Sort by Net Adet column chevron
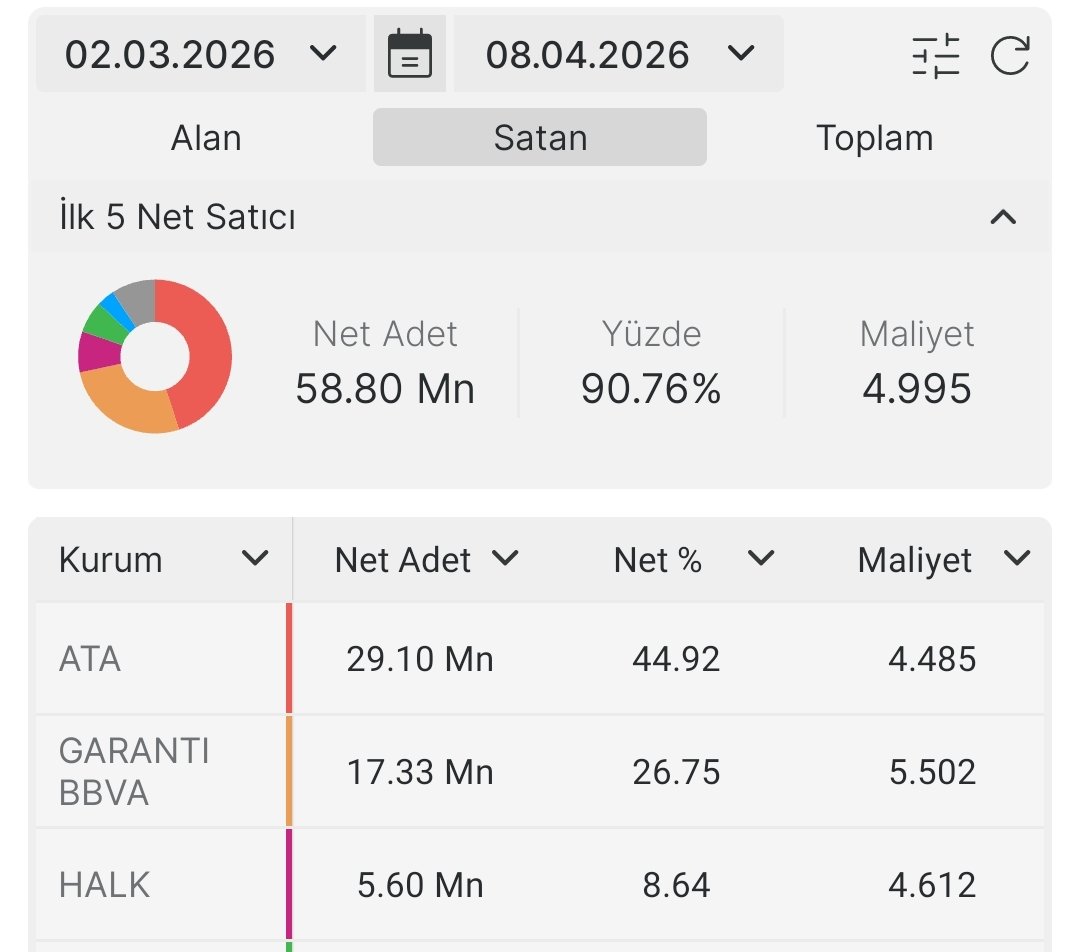The width and height of the screenshot is (1080, 952). coord(505,558)
